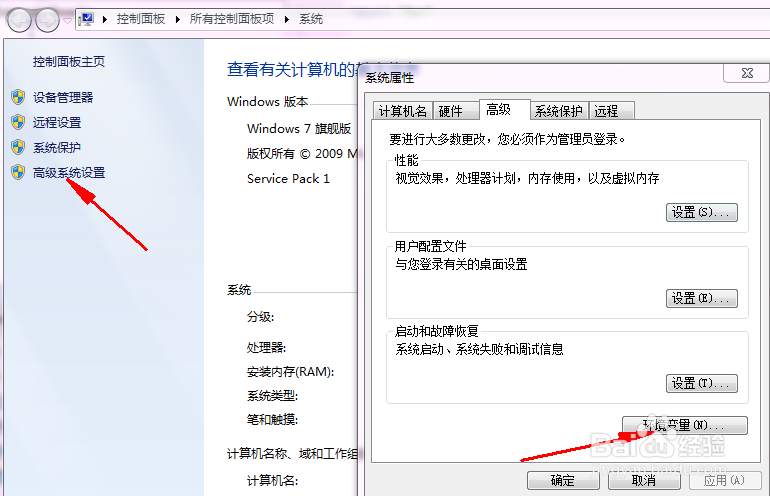Expand the arrow after 控制面板 in breadcrumb
Screen dimensions: 770x496
[178, 20]
